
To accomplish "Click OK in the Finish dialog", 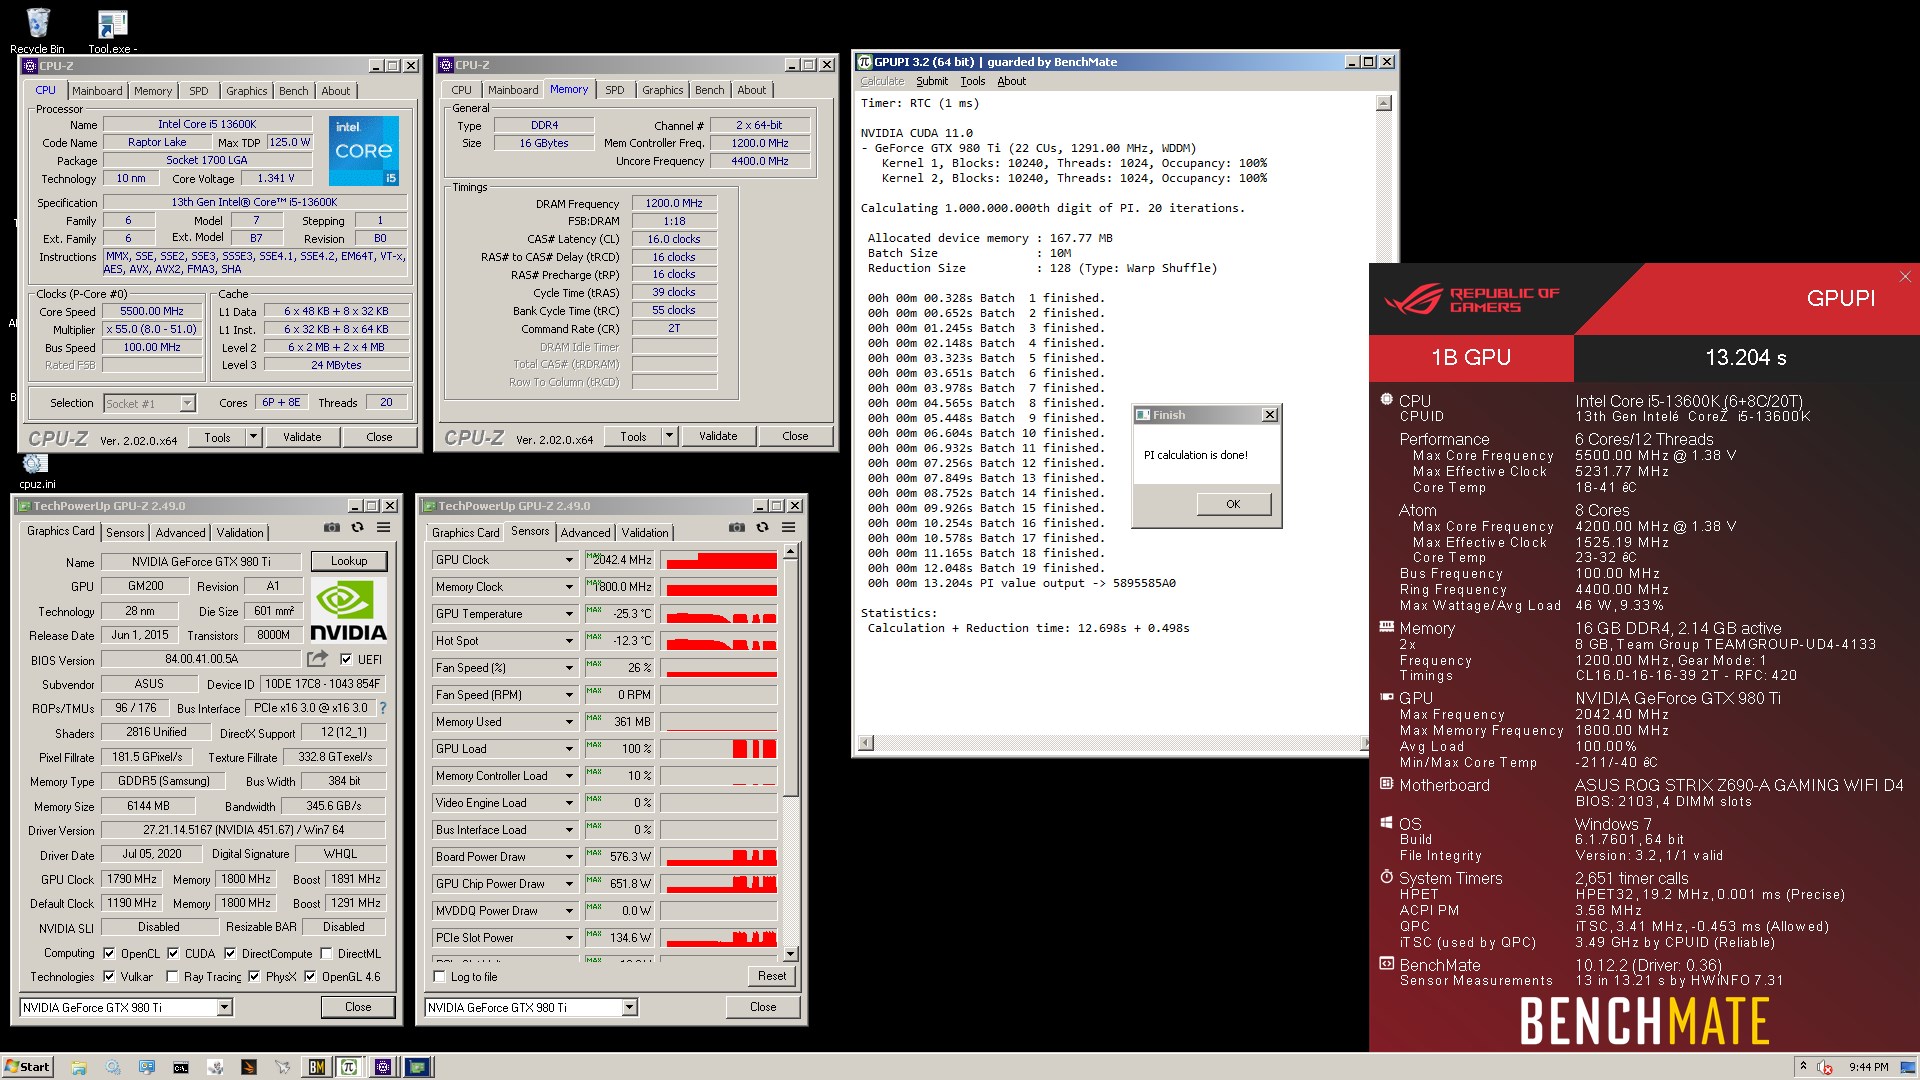I will (x=1233, y=504).
